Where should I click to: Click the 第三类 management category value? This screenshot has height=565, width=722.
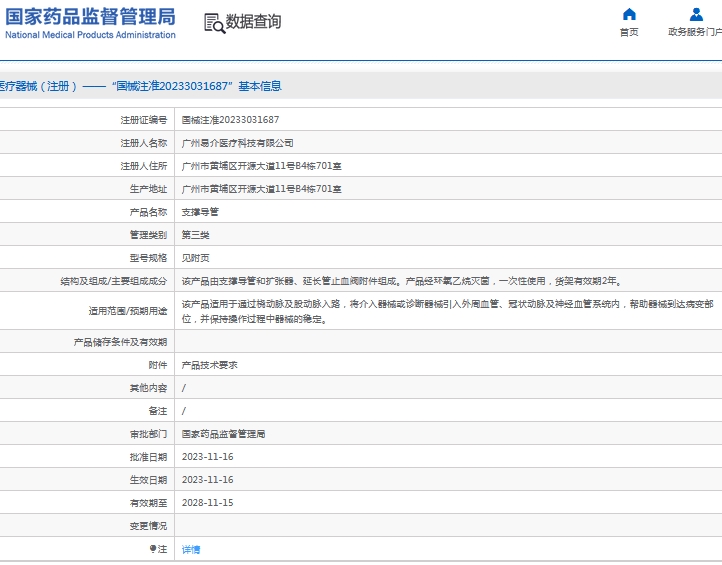click(x=195, y=235)
